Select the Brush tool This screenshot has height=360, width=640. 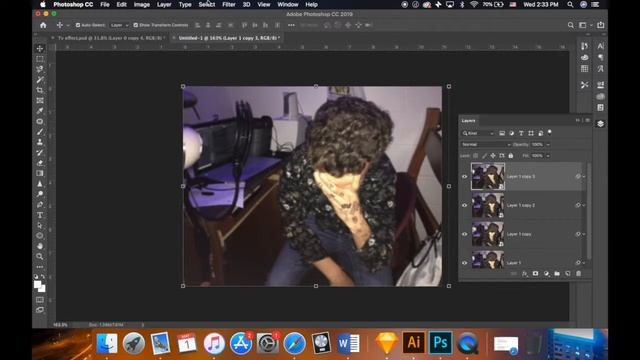tap(40, 131)
